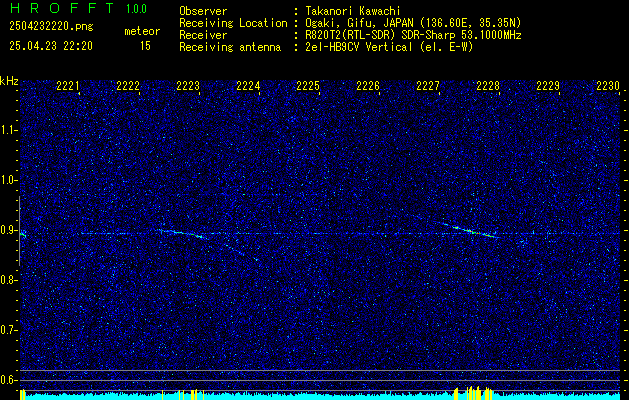
Task: Click the 0.8 kHz frequency label
Action: 8,280
